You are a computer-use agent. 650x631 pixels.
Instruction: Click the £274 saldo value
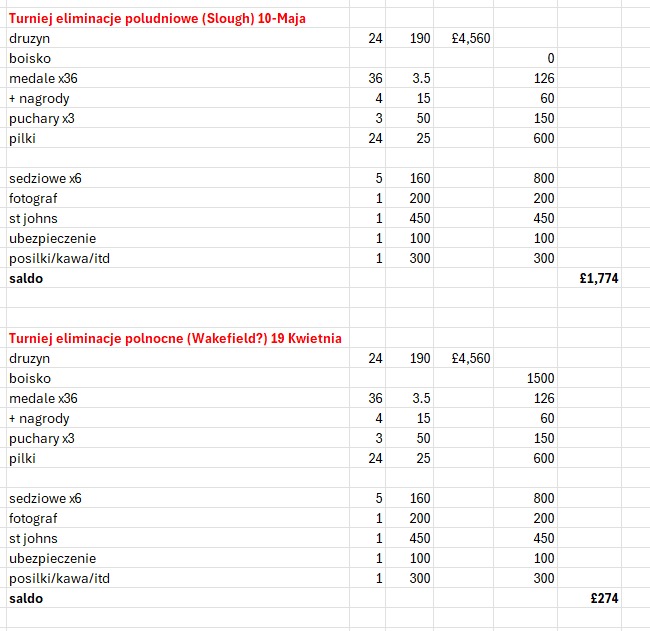click(x=605, y=598)
